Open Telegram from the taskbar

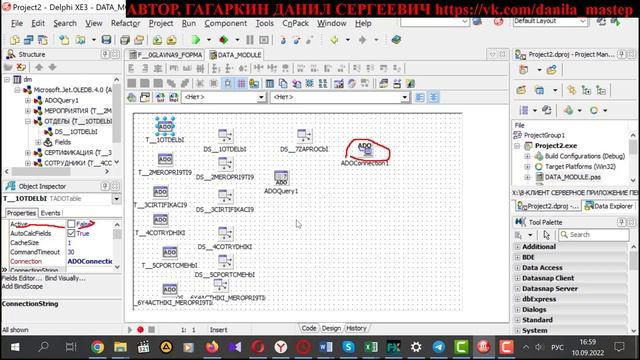(x=439, y=347)
